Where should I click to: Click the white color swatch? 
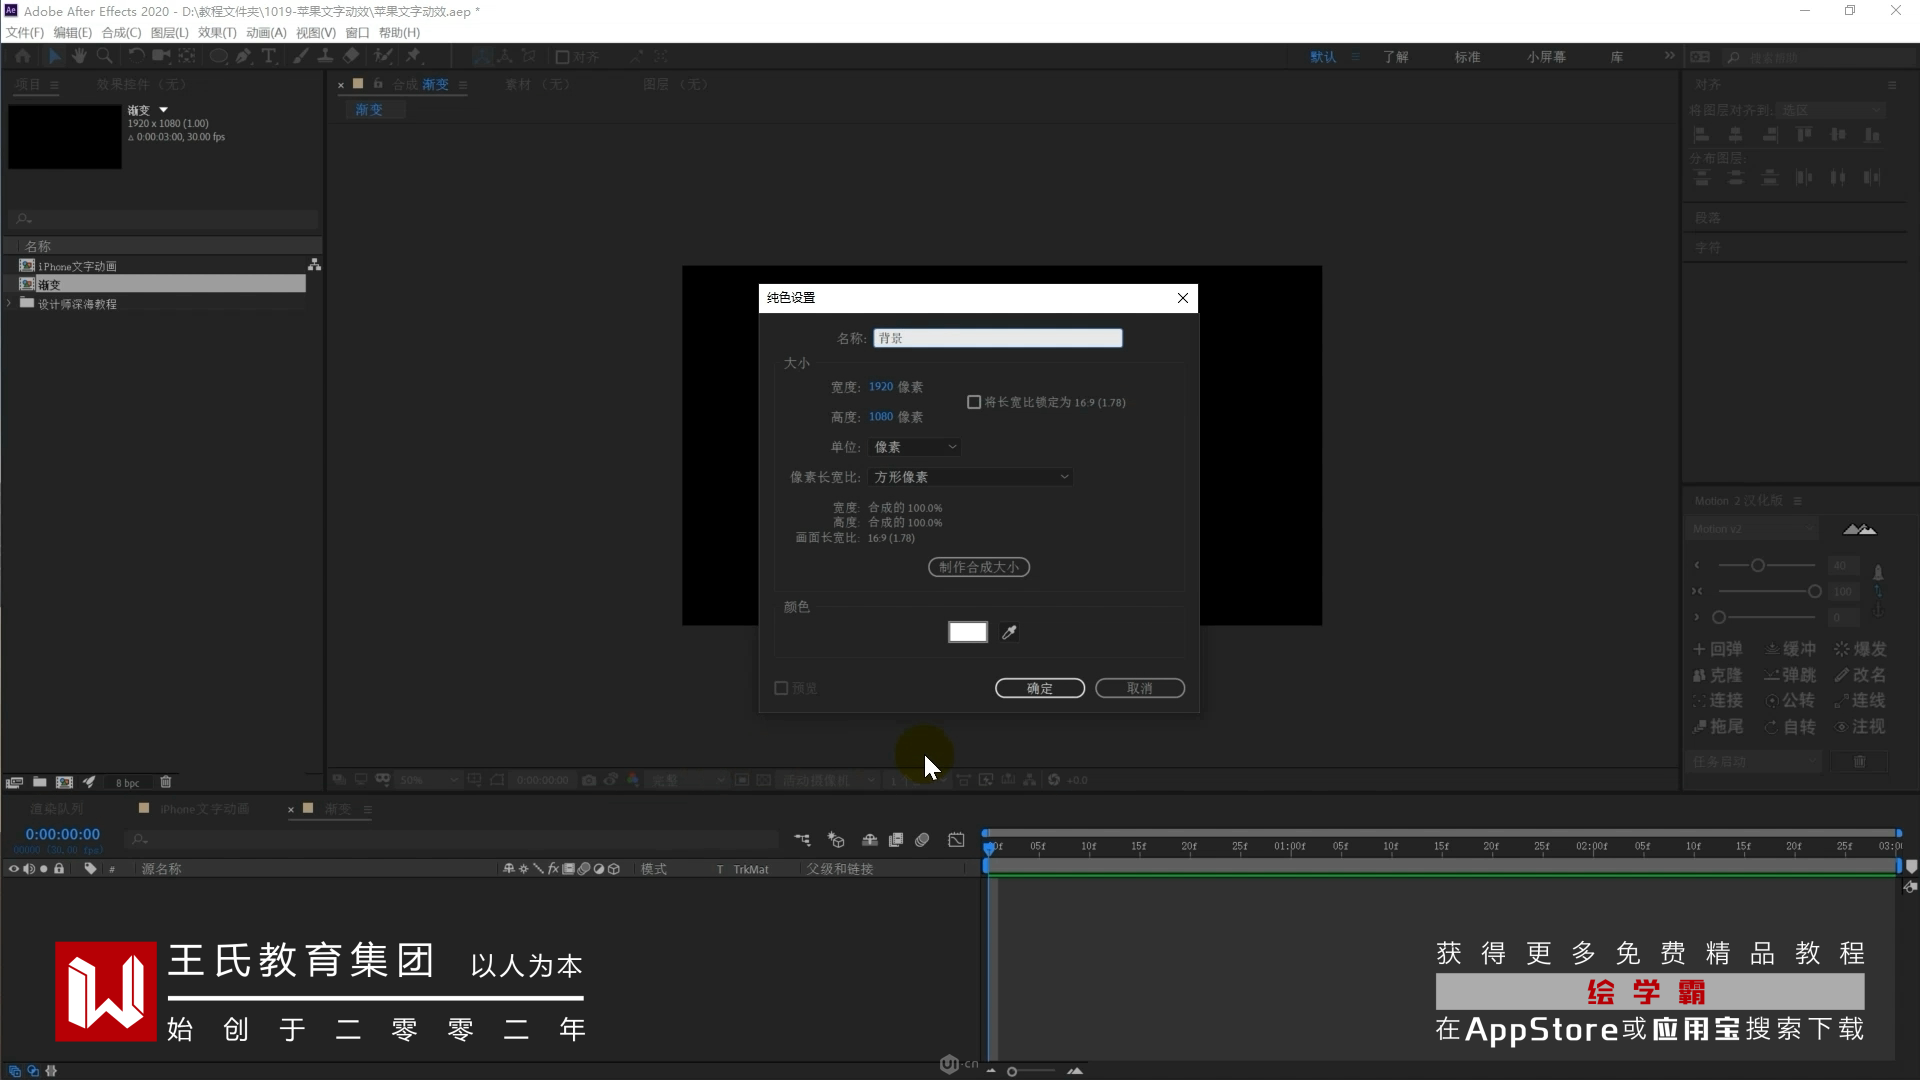click(967, 632)
